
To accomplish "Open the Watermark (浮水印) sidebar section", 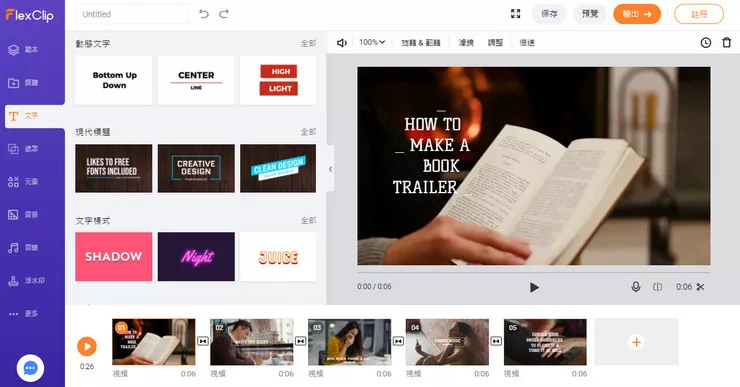I will (26, 280).
